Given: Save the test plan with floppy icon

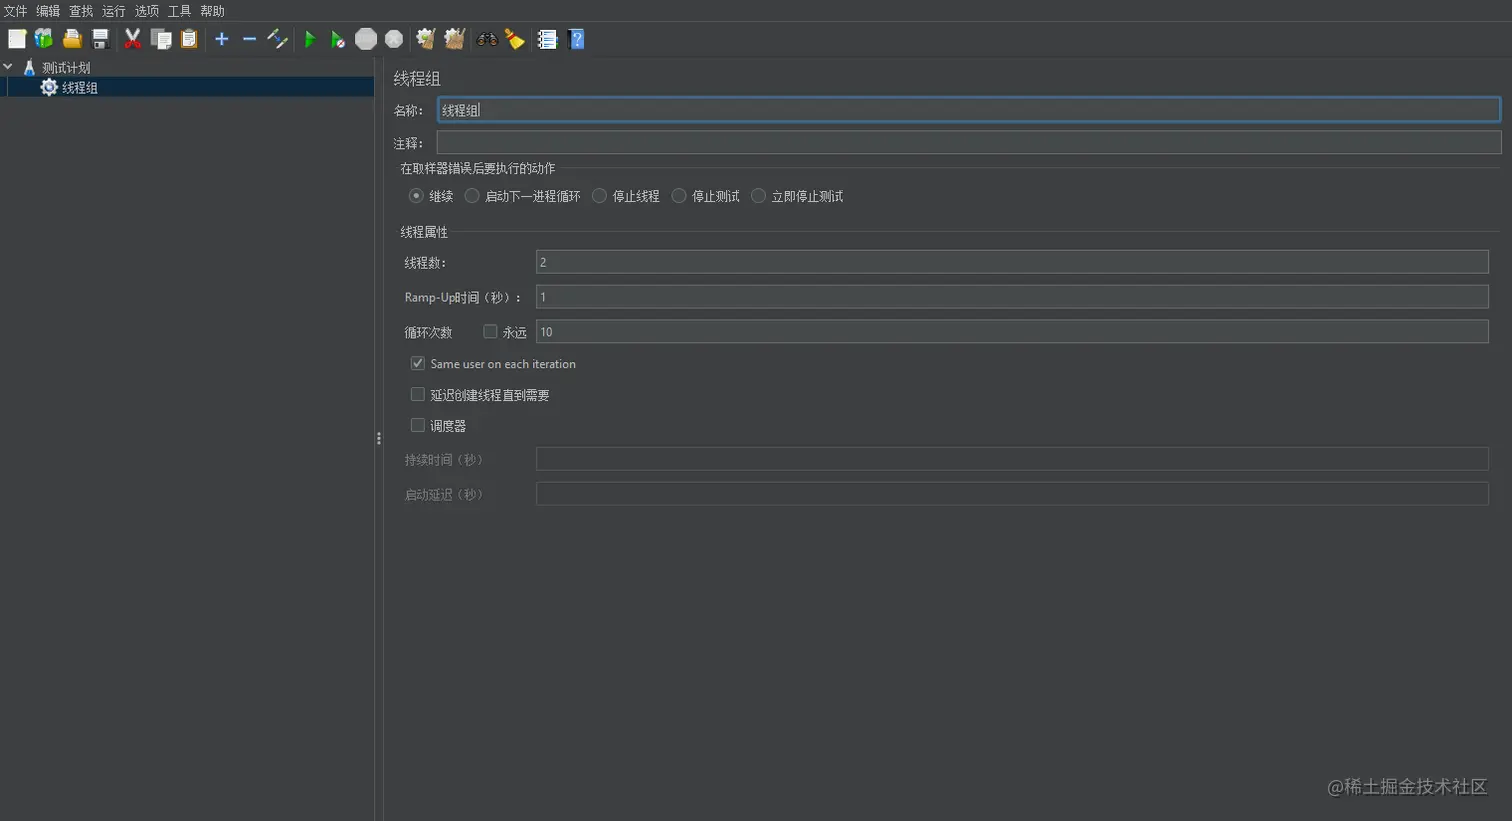Looking at the screenshot, I should tap(100, 39).
